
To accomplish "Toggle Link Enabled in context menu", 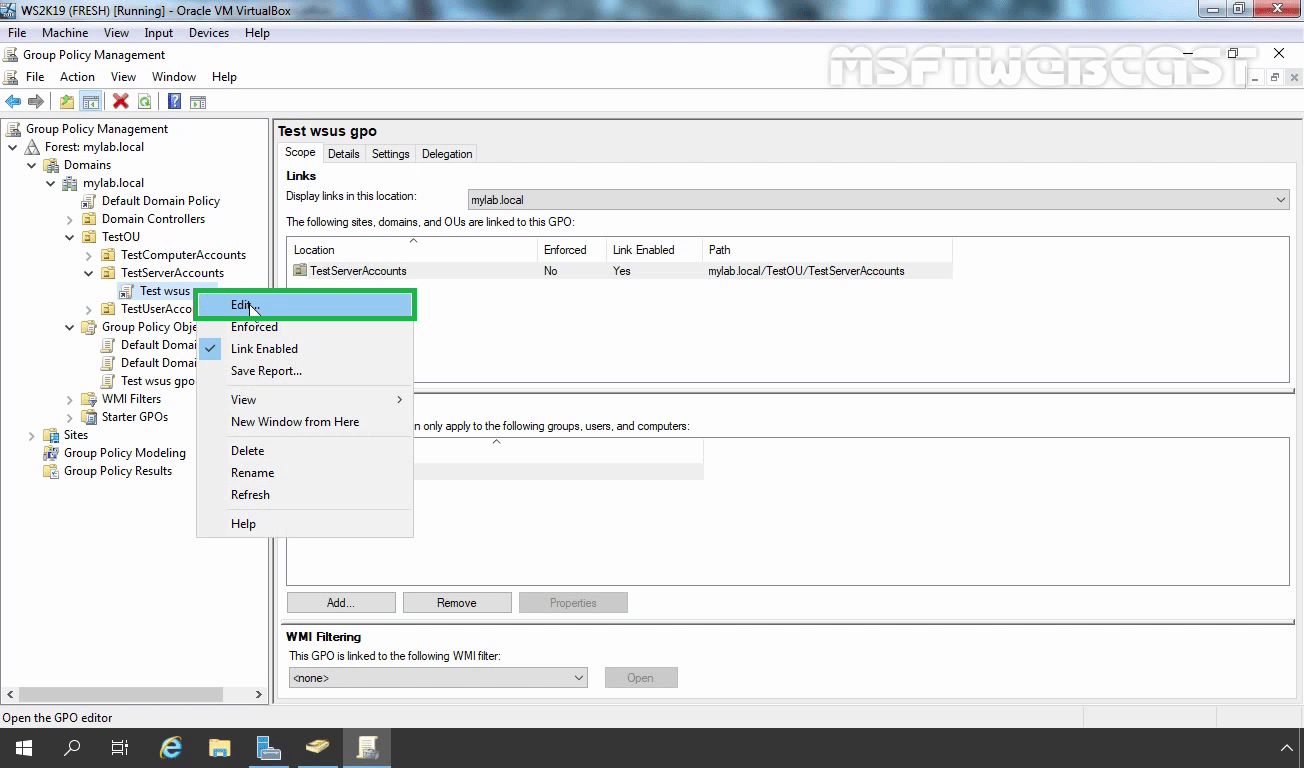I will click(x=264, y=349).
